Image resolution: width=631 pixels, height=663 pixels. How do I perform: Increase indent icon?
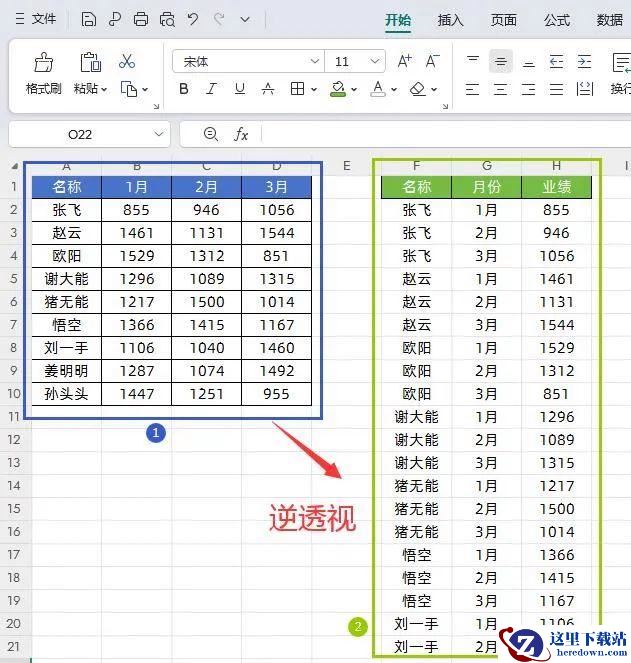point(584,62)
